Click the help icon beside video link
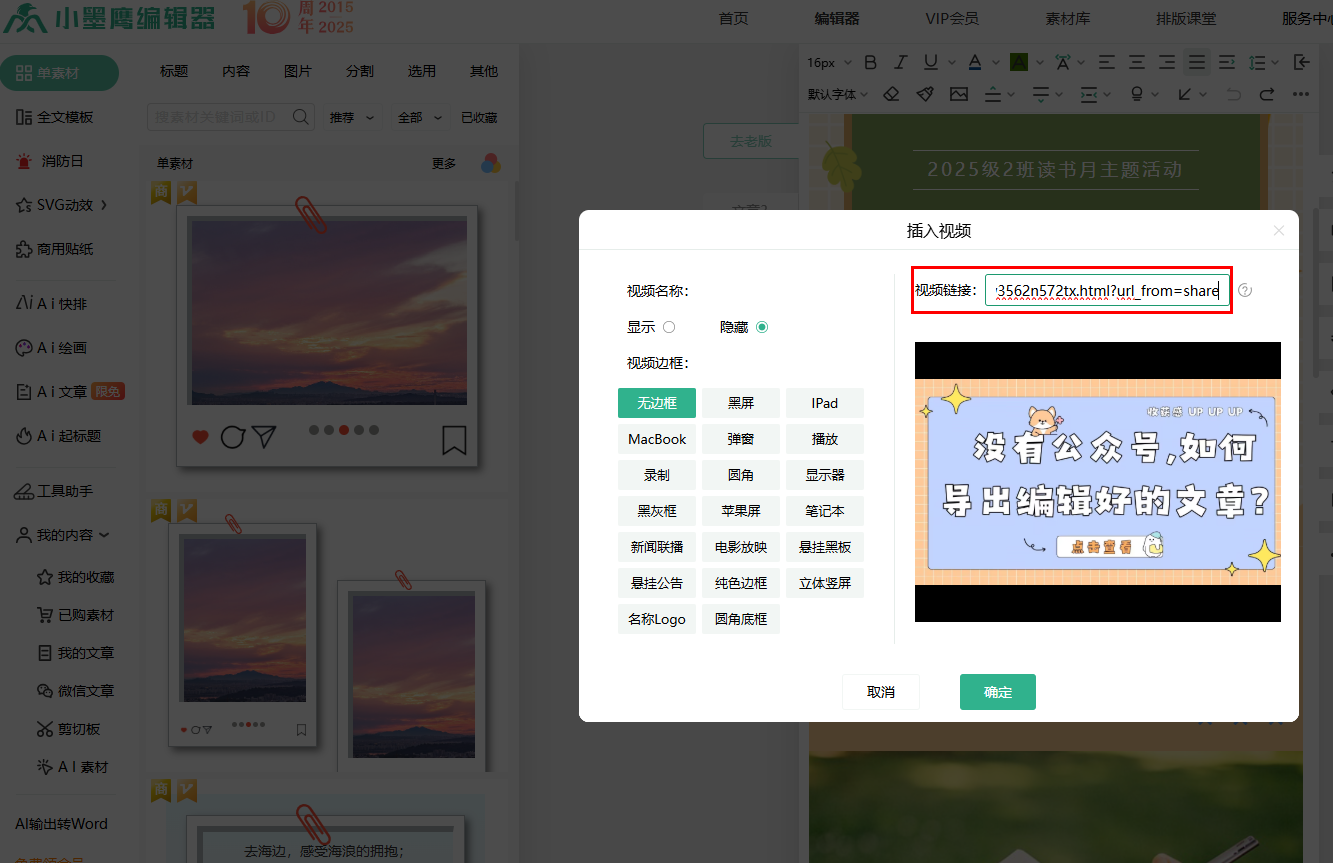 point(1245,291)
